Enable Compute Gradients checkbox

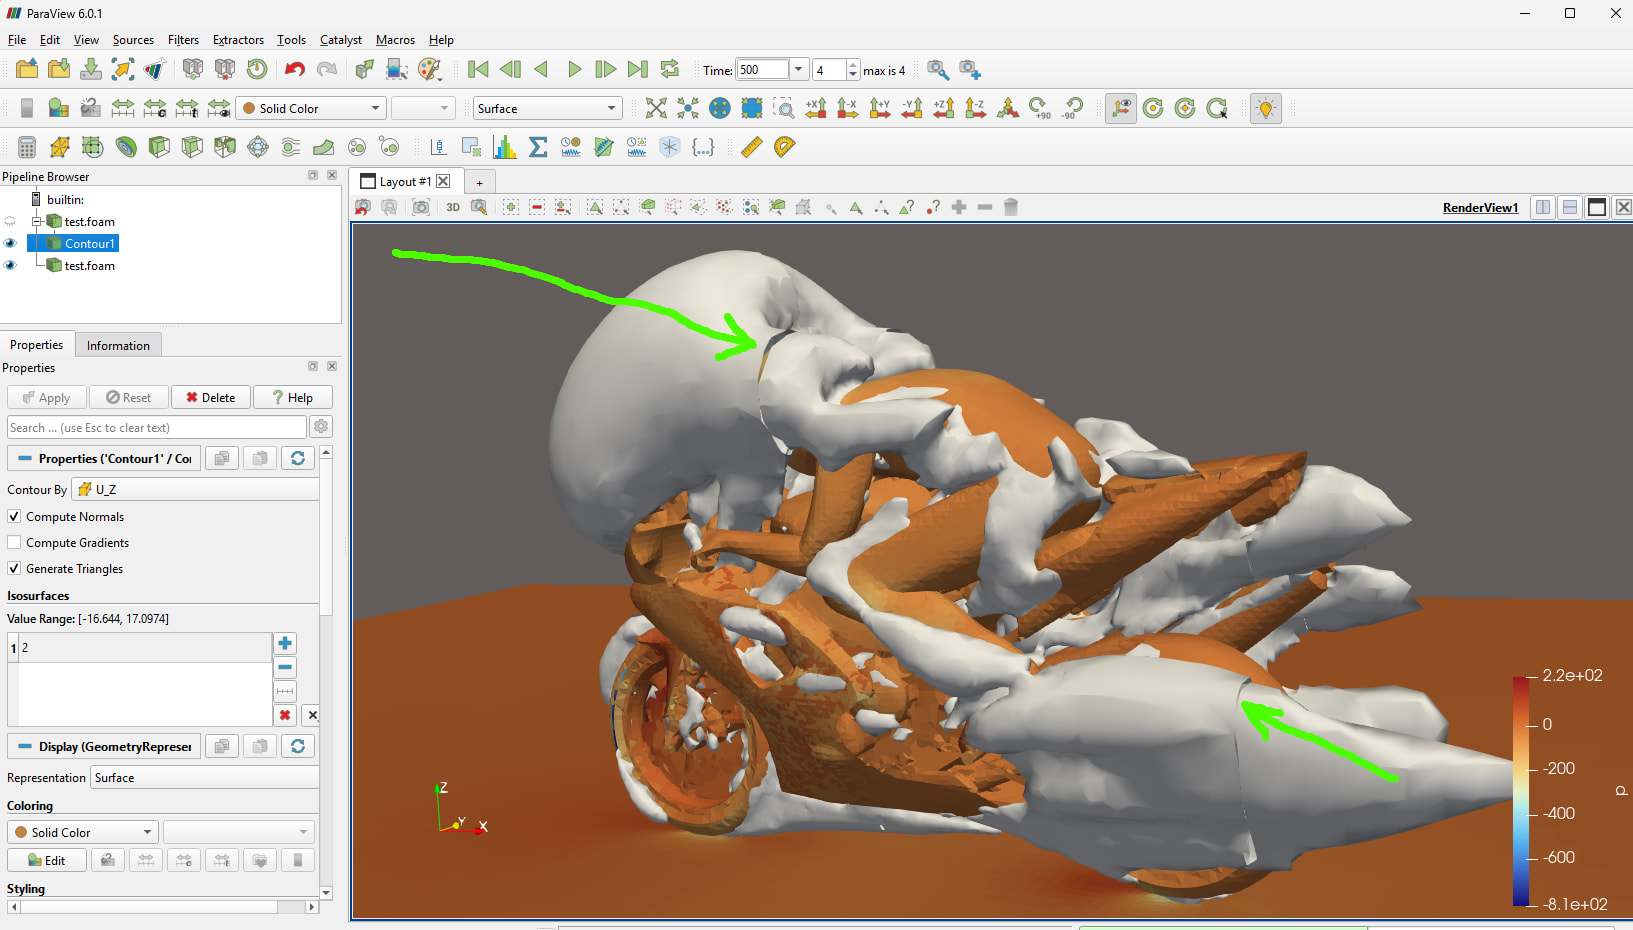click(x=14, y=543)
